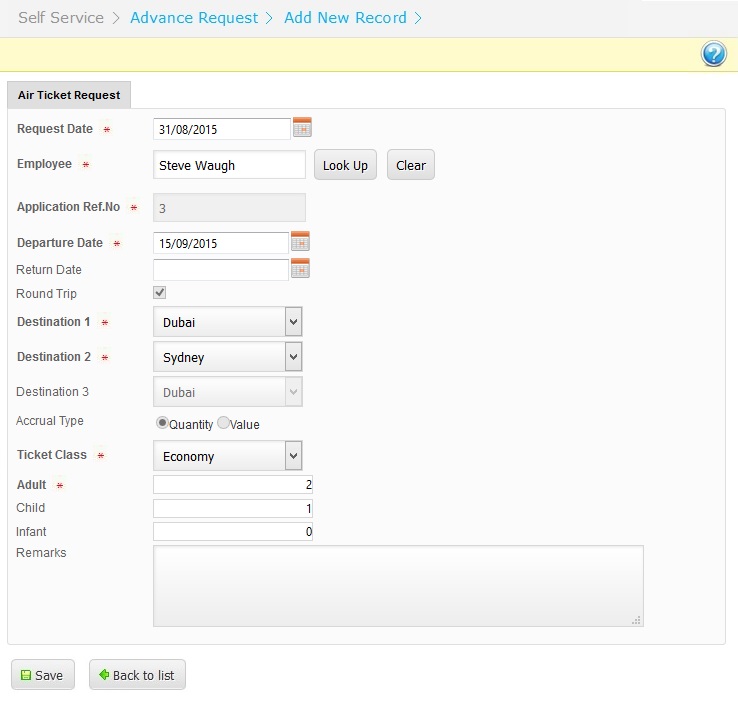This screenshot has height=705, width=738.
Task: Focus the Request Date input field
Action: tap(222, 129)
